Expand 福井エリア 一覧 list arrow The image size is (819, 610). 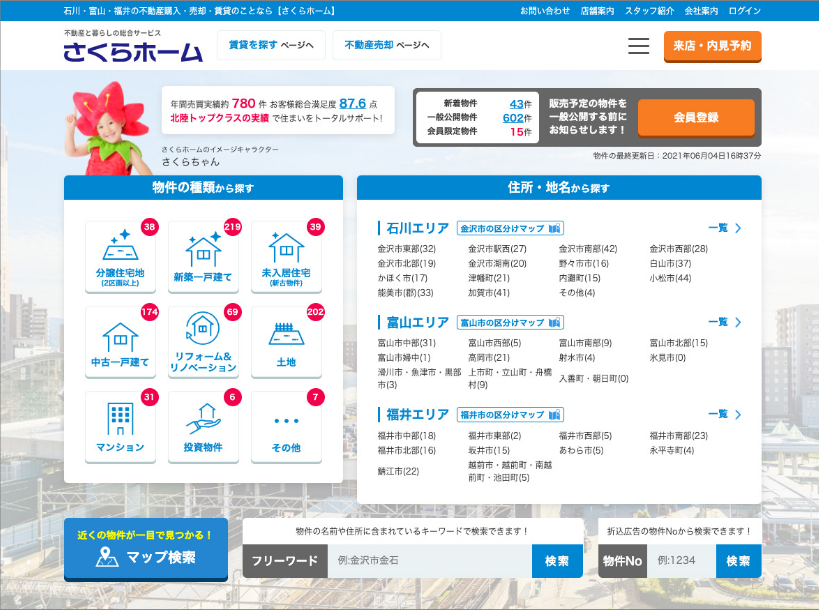[725, 415]
